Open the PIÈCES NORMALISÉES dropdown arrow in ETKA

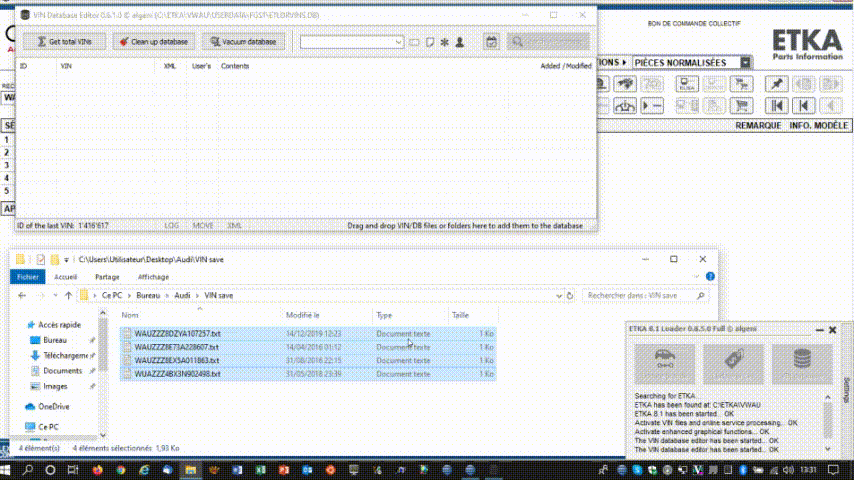point(745,63)
